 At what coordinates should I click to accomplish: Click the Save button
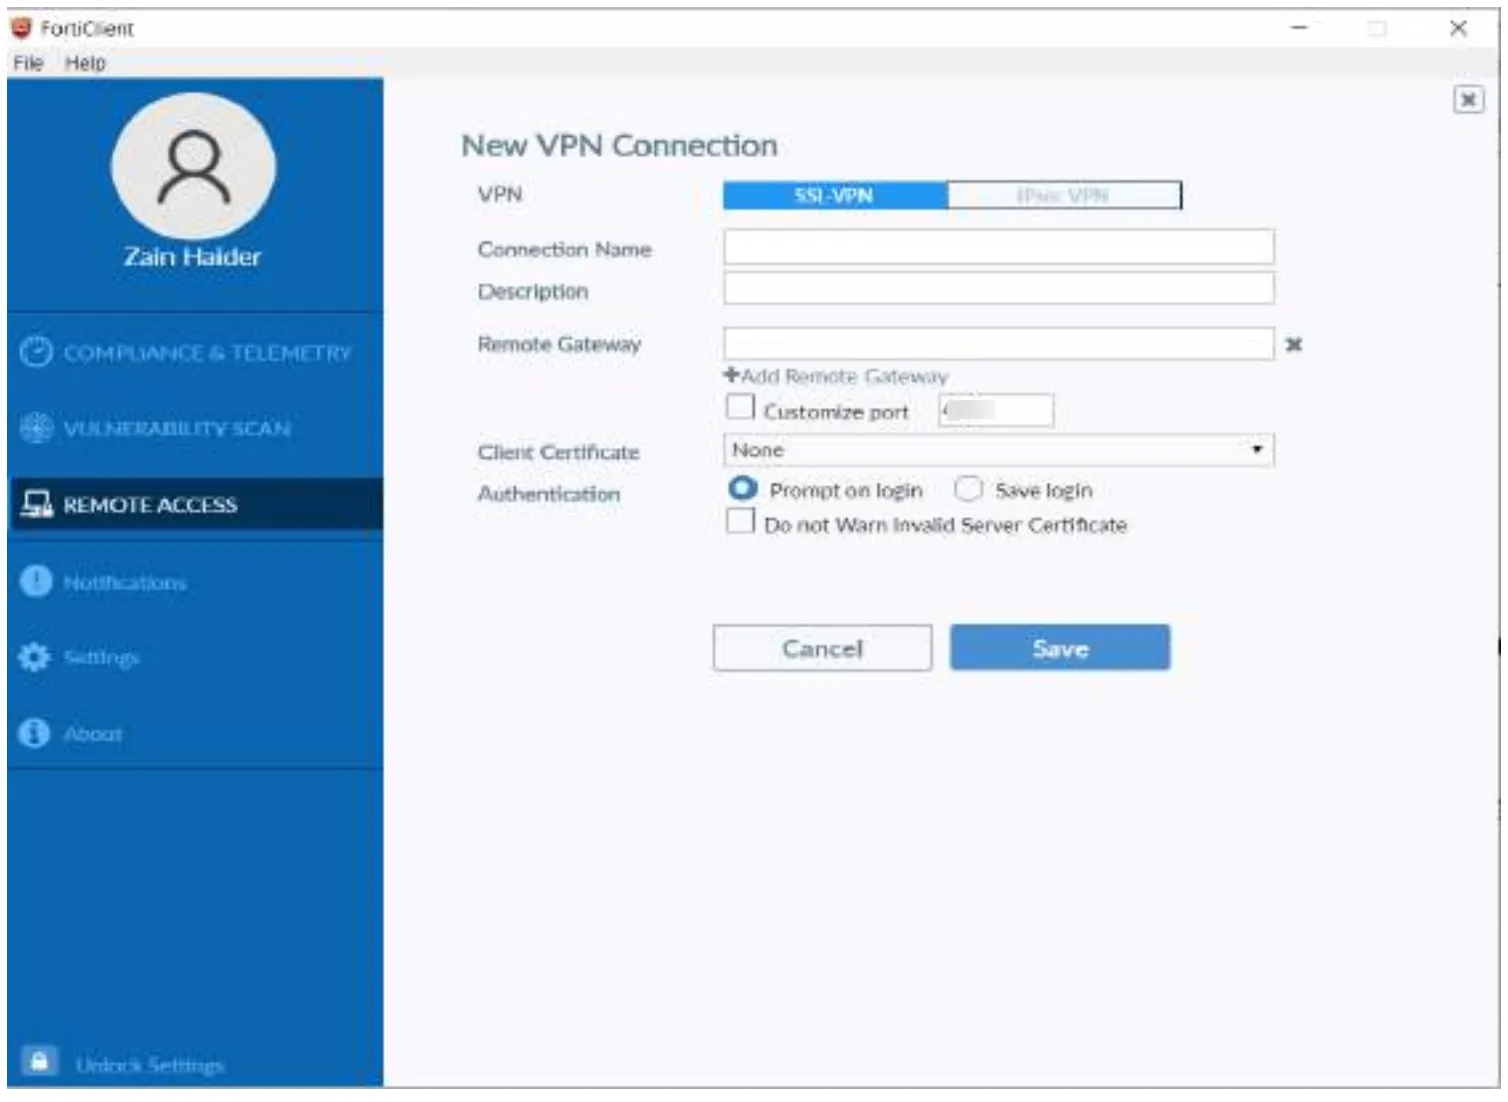tap(1060, 648)
